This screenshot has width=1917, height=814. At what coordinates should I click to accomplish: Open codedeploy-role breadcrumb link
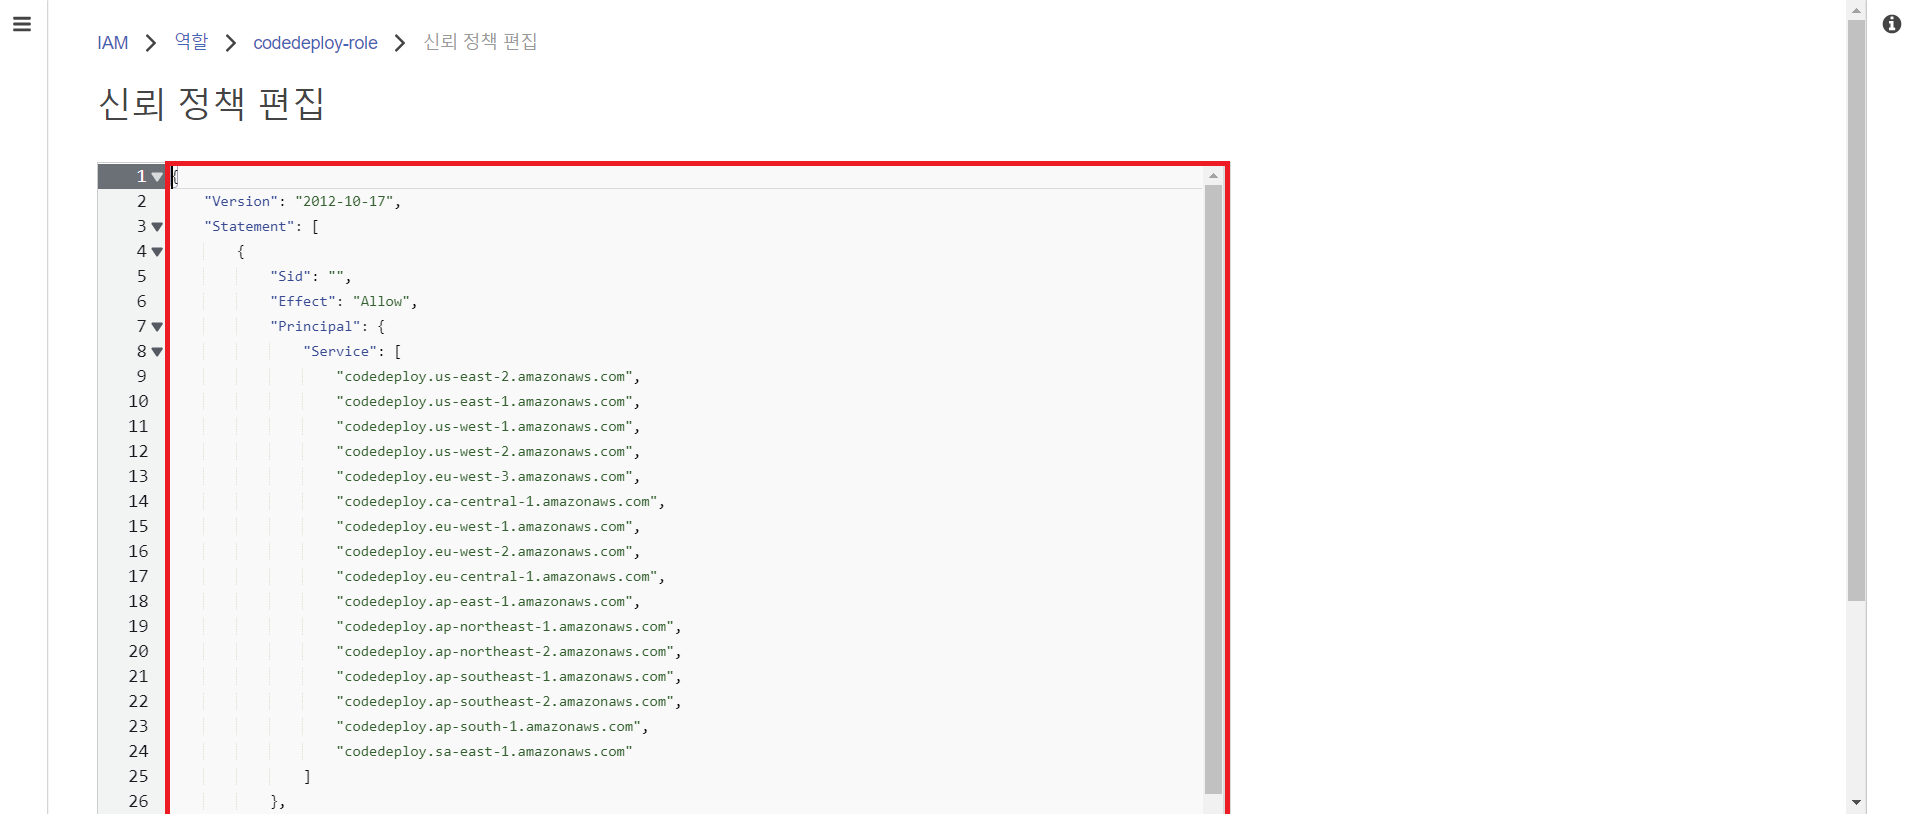click(x=315, y=43)
